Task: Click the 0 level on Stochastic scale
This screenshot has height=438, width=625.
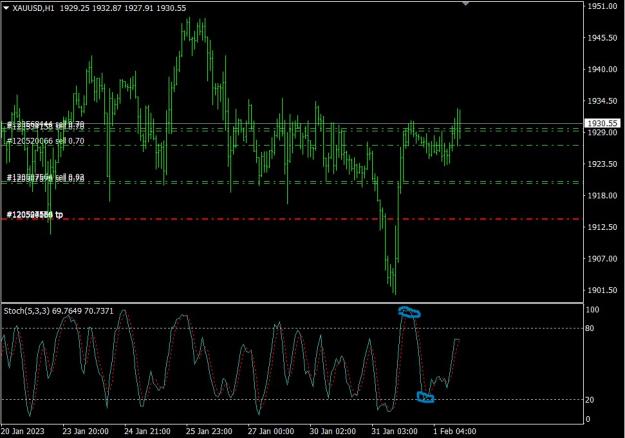Action: pos(588,419)
